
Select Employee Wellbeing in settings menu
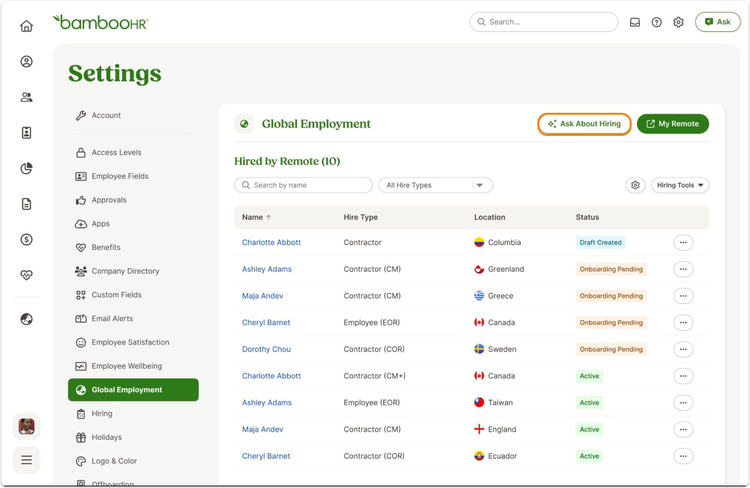(x=127, y=366)
